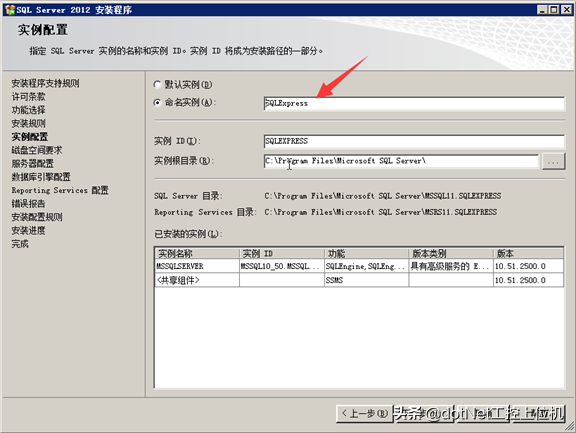Image resolution: width=576 pixels, height=433 pixels.
Task: Select 数据库引擎配置 step in sidebar
Action: pyautogui.click(x=41, y=177)
